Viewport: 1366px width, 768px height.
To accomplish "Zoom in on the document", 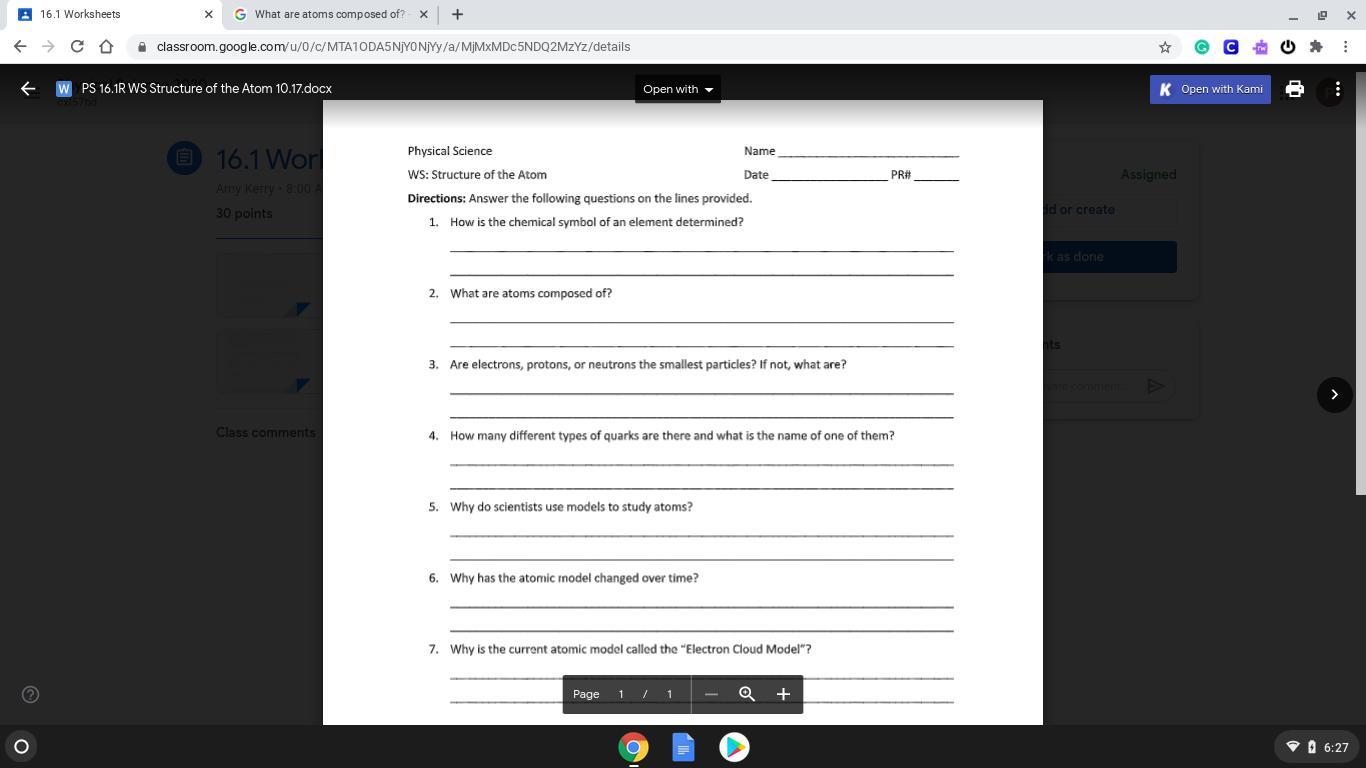I will tap(783, 694).
